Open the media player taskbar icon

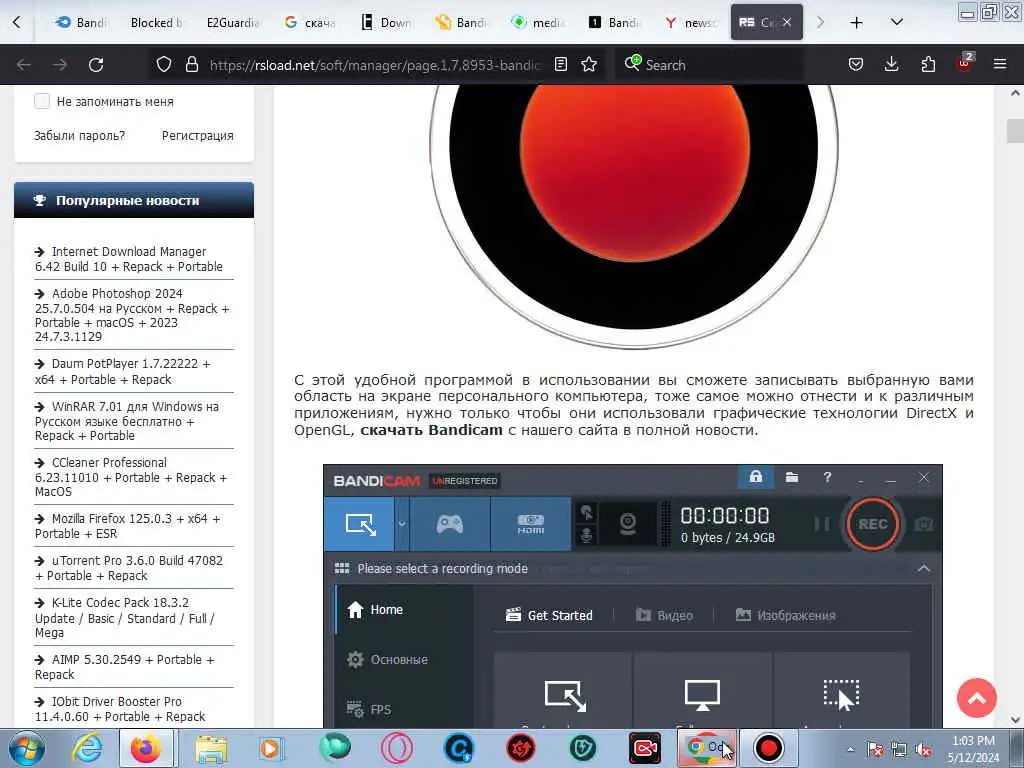tap(270, 748)
